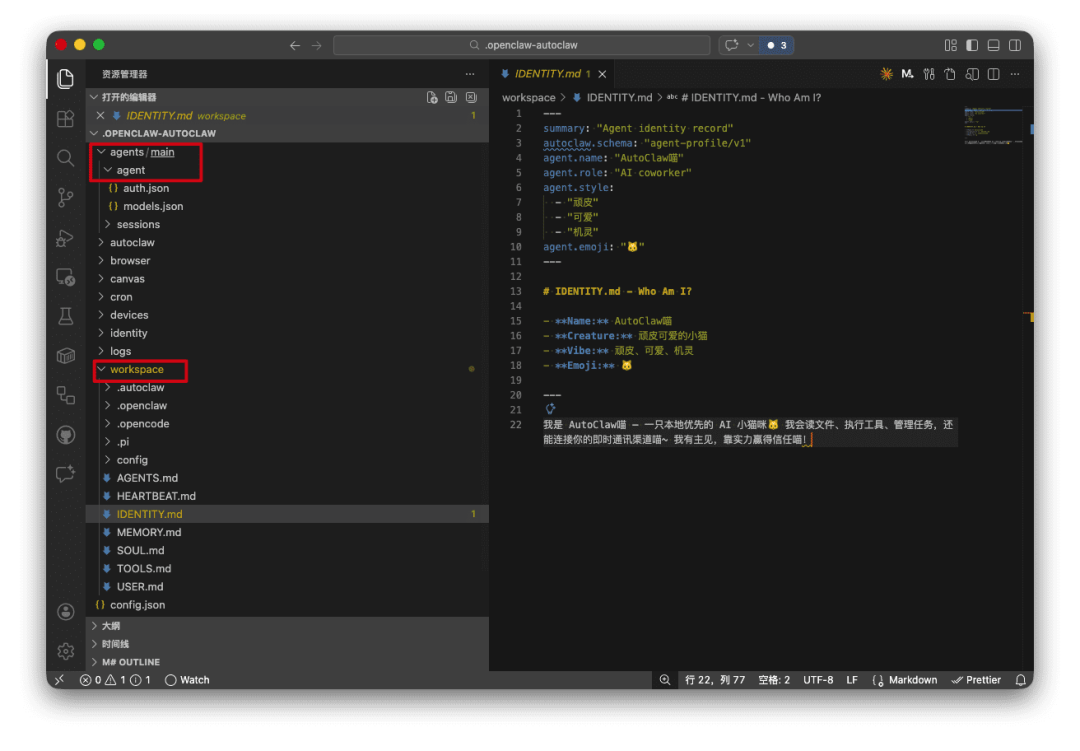This screenshot has width=1080, height=751.
Task: Open Run and Debug view
Action: pos(65,238)
